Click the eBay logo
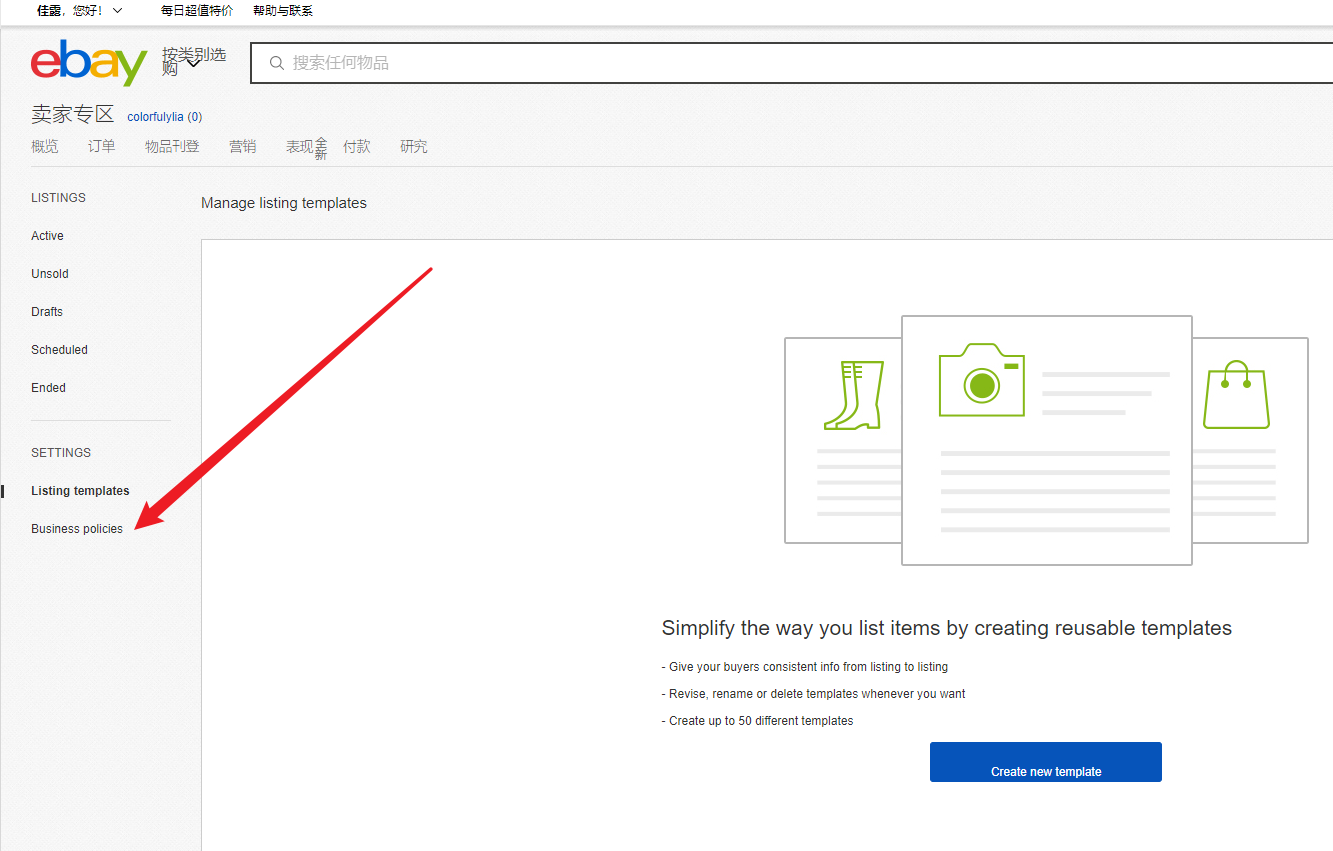This screenshot has height=851, width=1333. [x=89, y=62]
